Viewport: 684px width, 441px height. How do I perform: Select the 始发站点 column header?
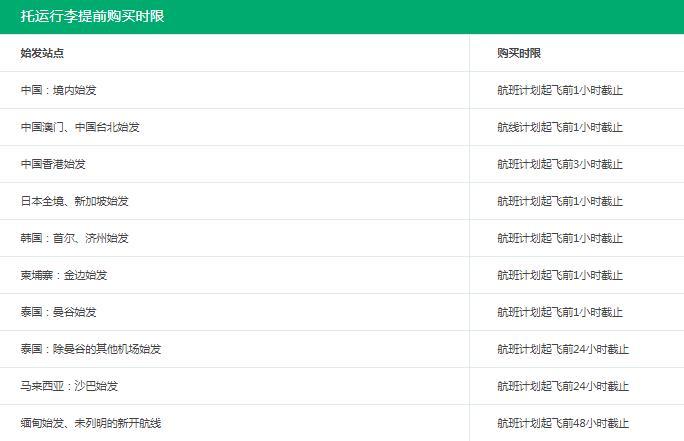point(42,53)
